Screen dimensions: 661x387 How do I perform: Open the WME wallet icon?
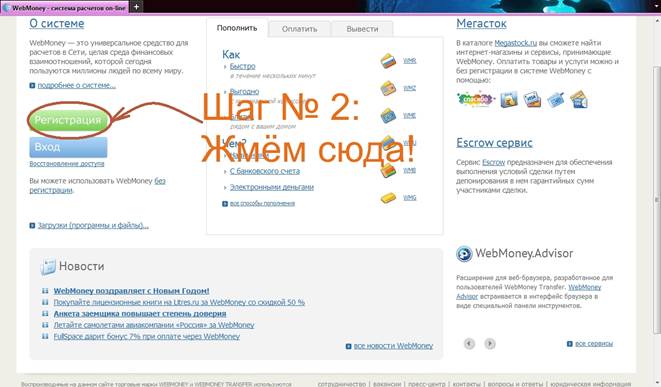tap(388, 116)
